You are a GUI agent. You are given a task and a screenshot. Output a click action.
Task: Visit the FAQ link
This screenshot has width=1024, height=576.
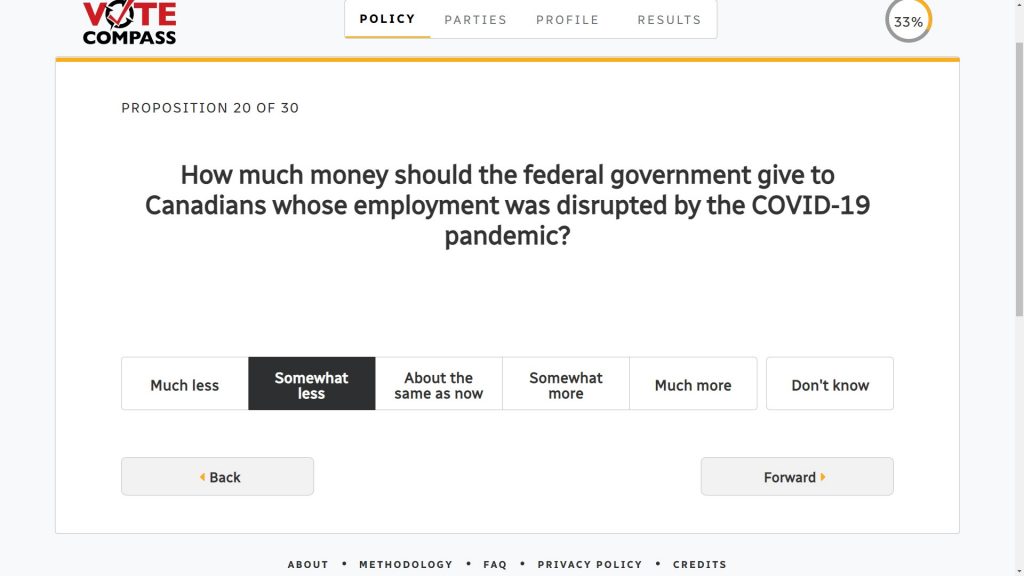pyautogui.click(x=495, y=564)
